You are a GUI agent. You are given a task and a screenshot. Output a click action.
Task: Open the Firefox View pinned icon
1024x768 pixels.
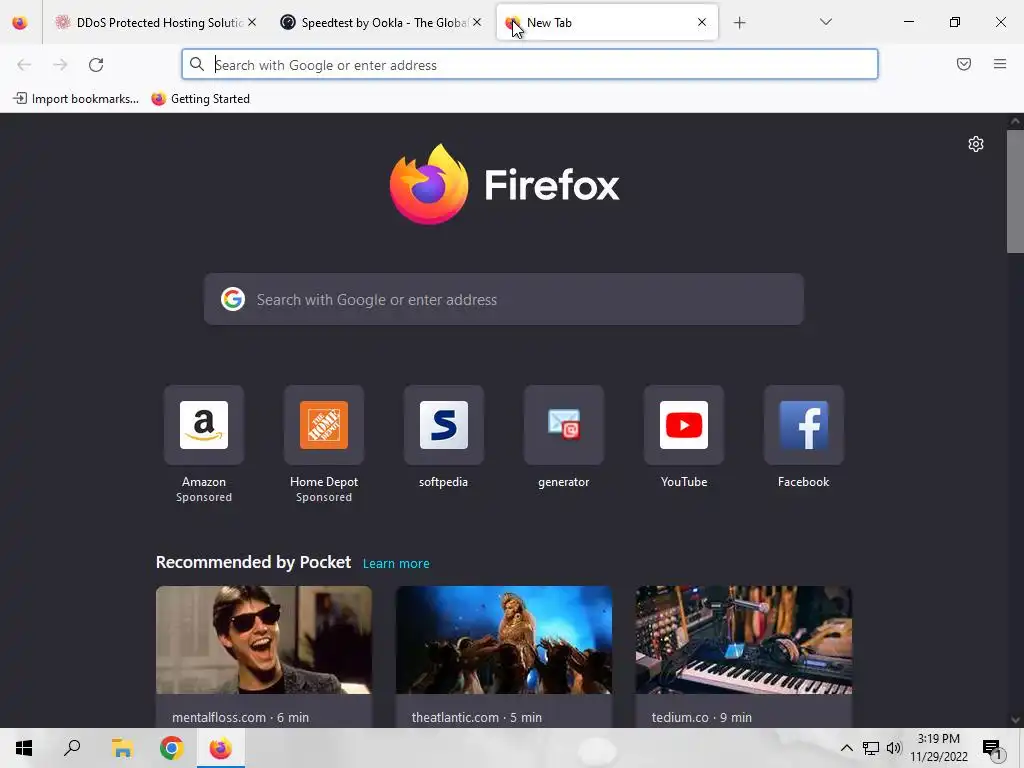point(20,23)
